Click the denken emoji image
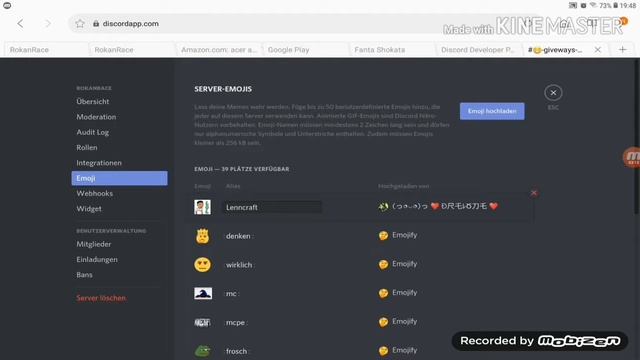The width and height of the screenshot is (640, 360). [x=202, y=236]
